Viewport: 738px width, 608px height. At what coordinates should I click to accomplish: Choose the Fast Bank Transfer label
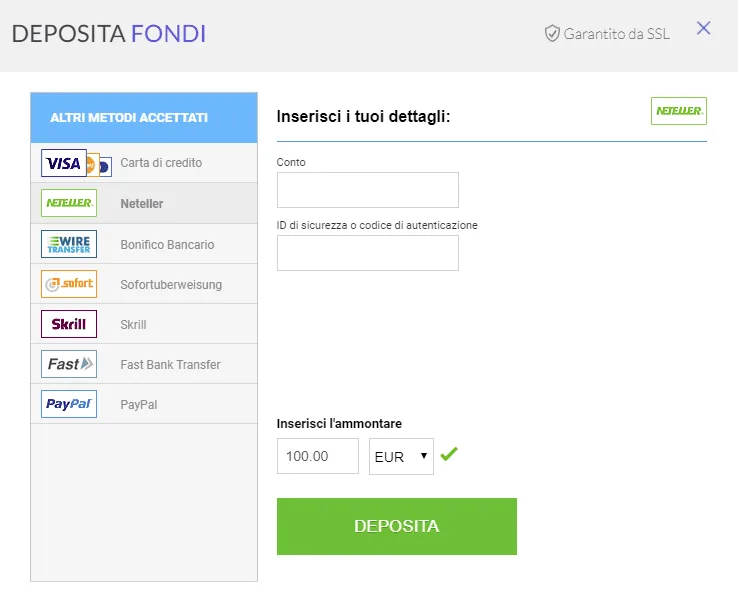point(170,365)
